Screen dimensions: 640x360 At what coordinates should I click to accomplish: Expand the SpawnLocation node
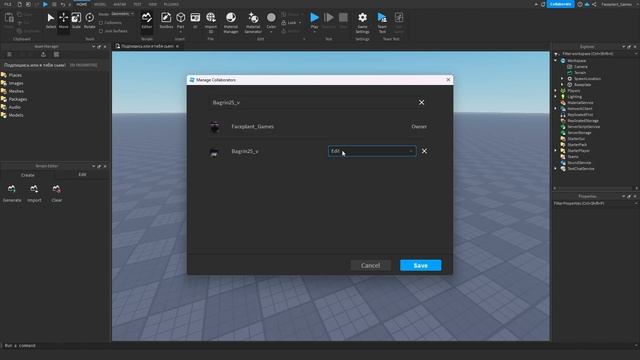(562, 78)
